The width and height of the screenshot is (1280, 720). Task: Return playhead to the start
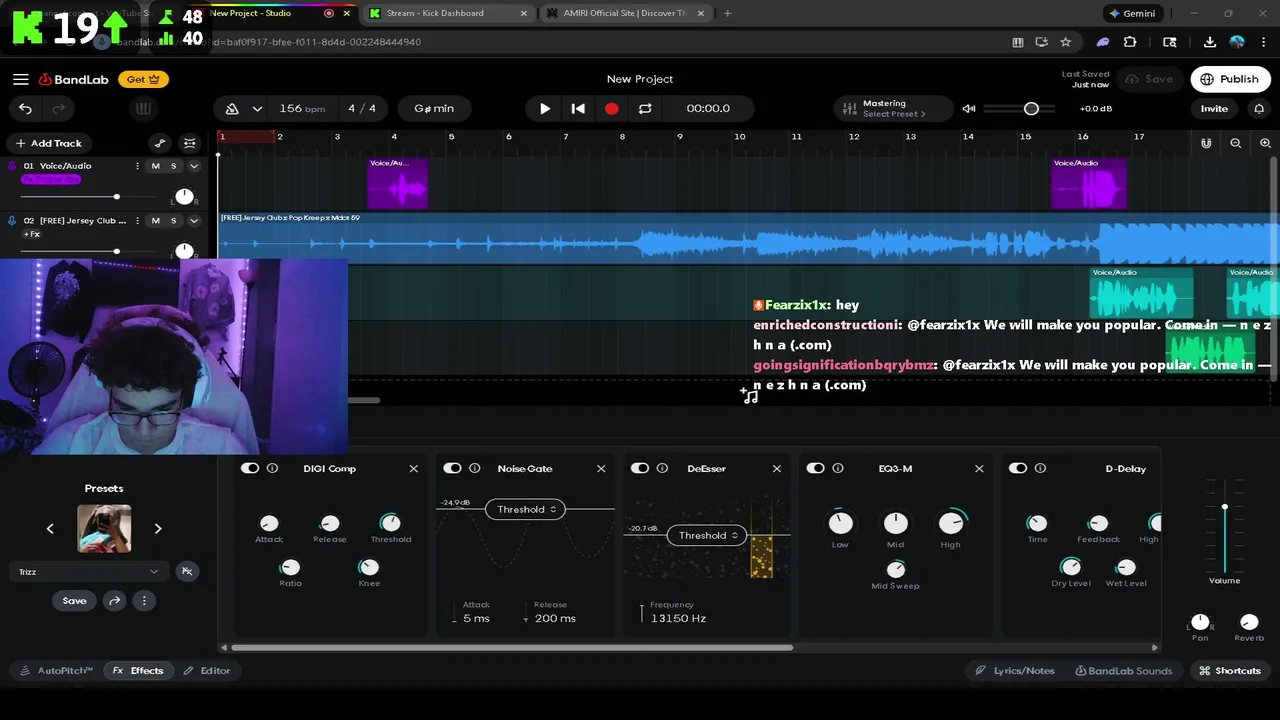(x=578, y=108)
